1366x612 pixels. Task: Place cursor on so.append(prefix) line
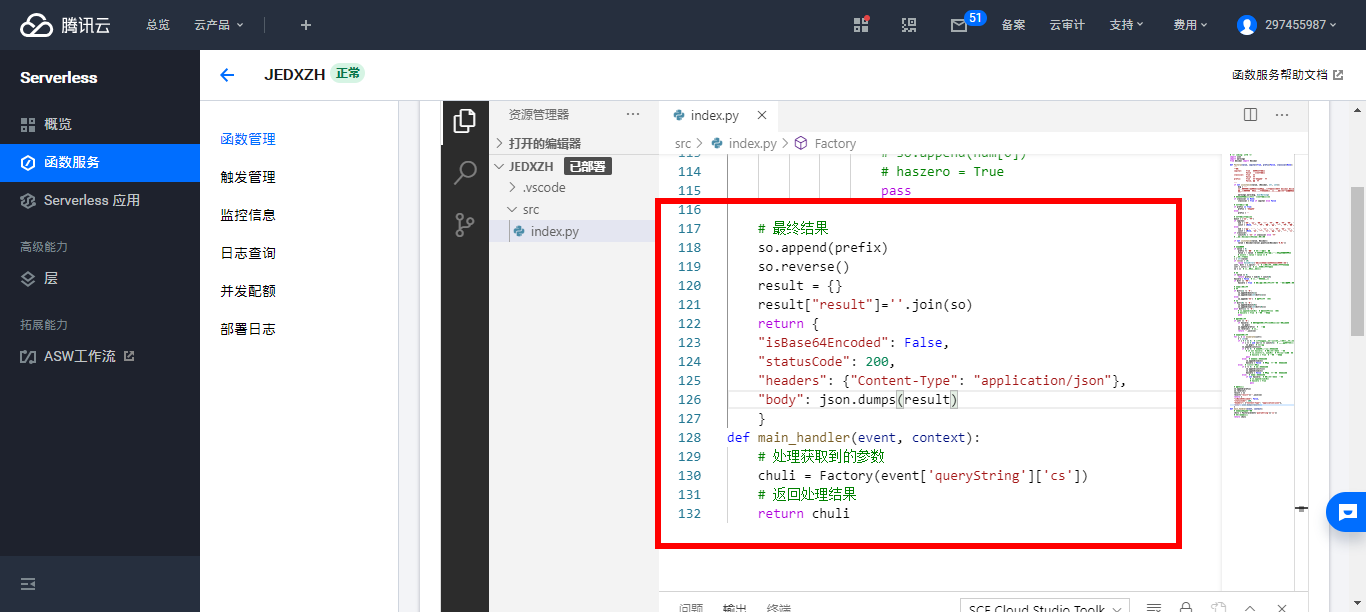coord(823,247)
